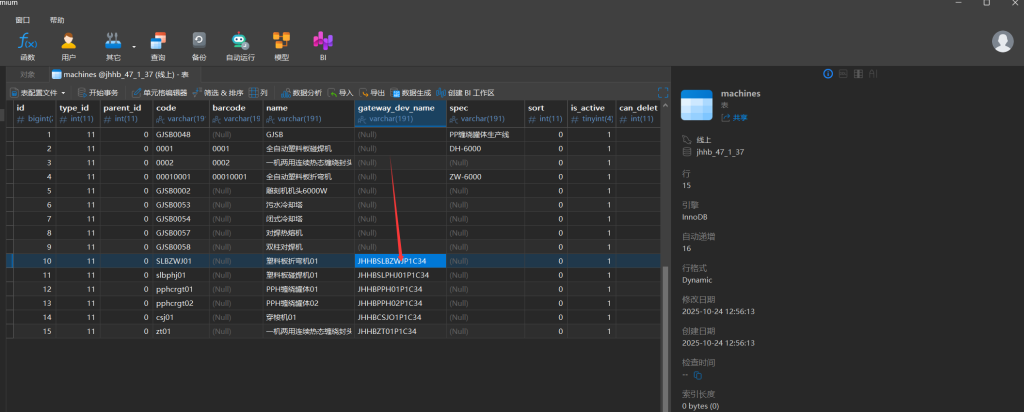Toggle the full-screen expand icon above grid
Image resolution: width=1024 pixels, height=412 pixels.
[x=662, y=92]
